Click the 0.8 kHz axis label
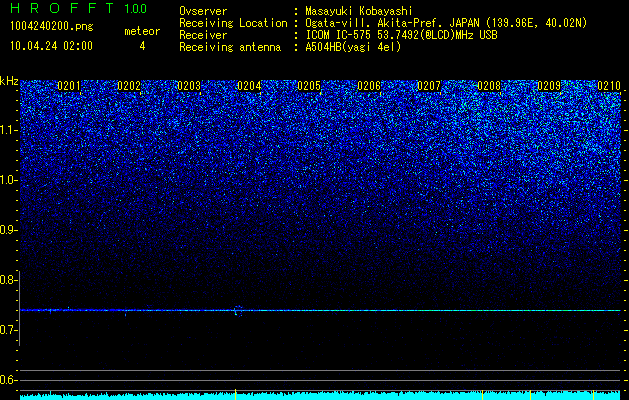The width and height of the screenshot is (629, 400). pos(9,280)
